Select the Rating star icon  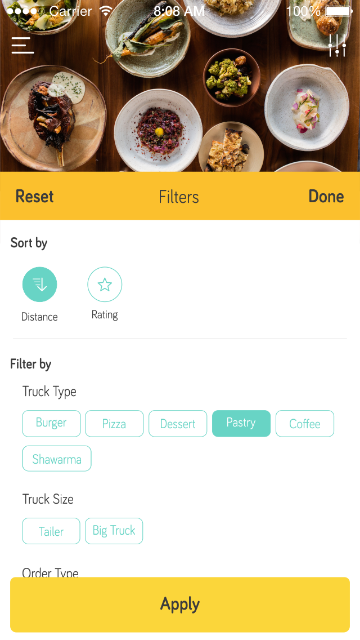[x=104, y=284]
